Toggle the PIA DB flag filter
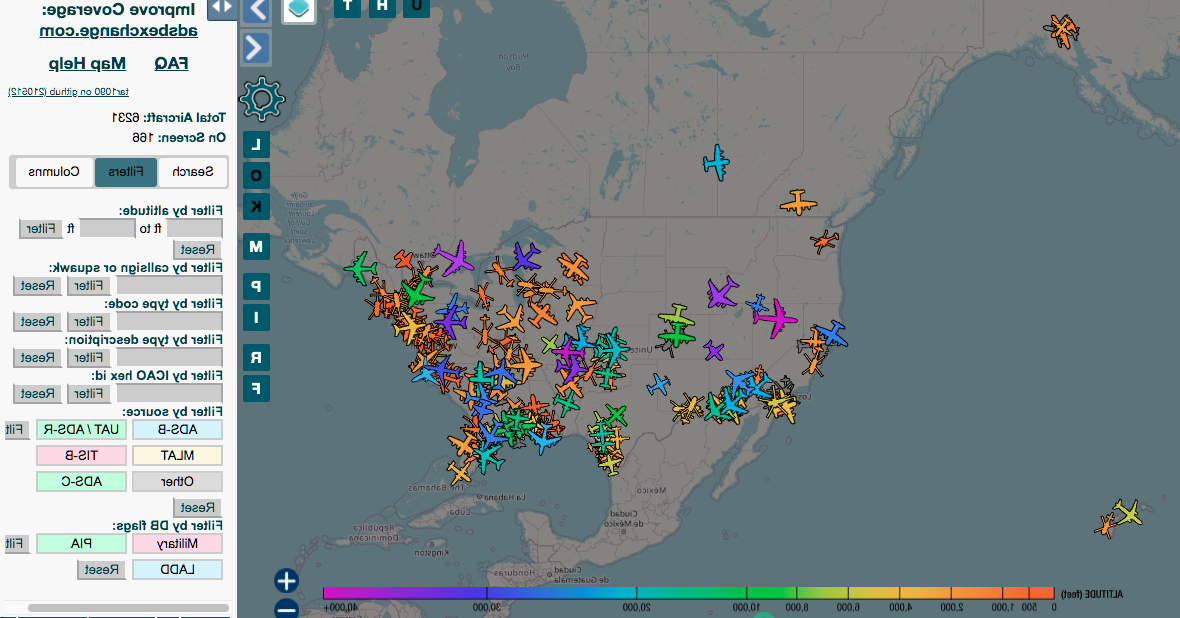1180x618 pixels. (81, 543)
